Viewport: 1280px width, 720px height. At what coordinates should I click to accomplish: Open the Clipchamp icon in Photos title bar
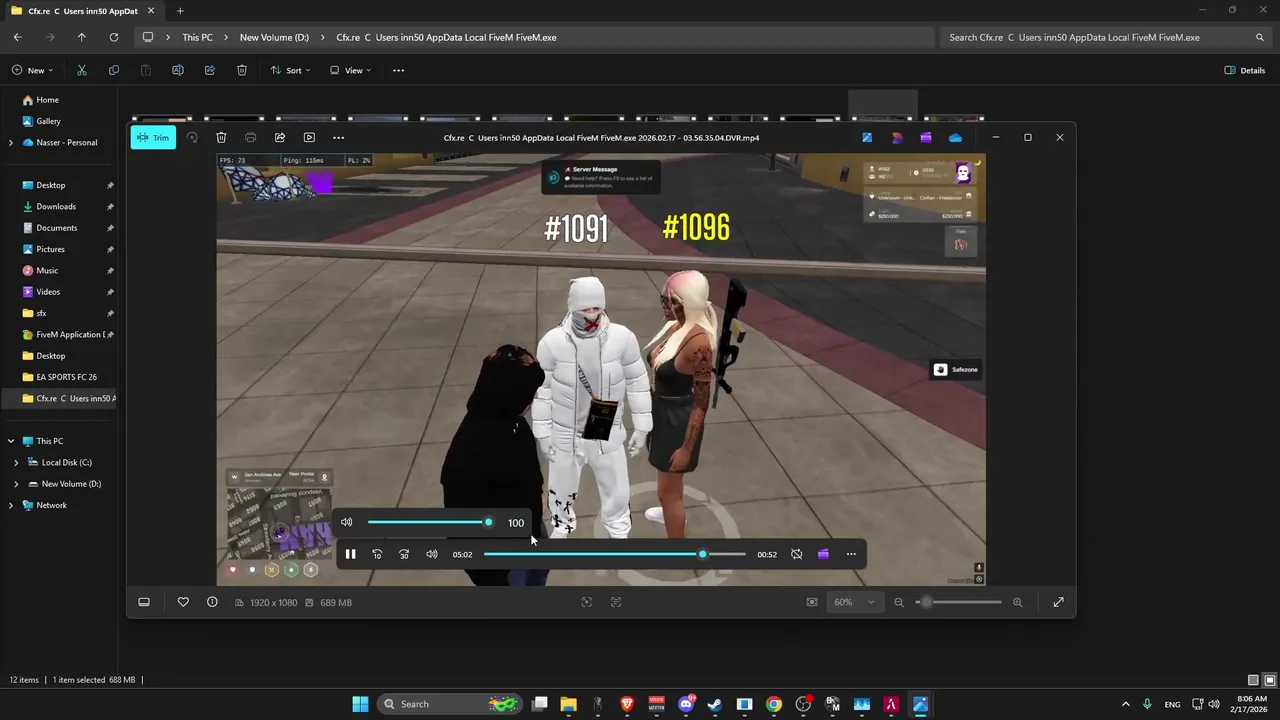tap(926, 137)
